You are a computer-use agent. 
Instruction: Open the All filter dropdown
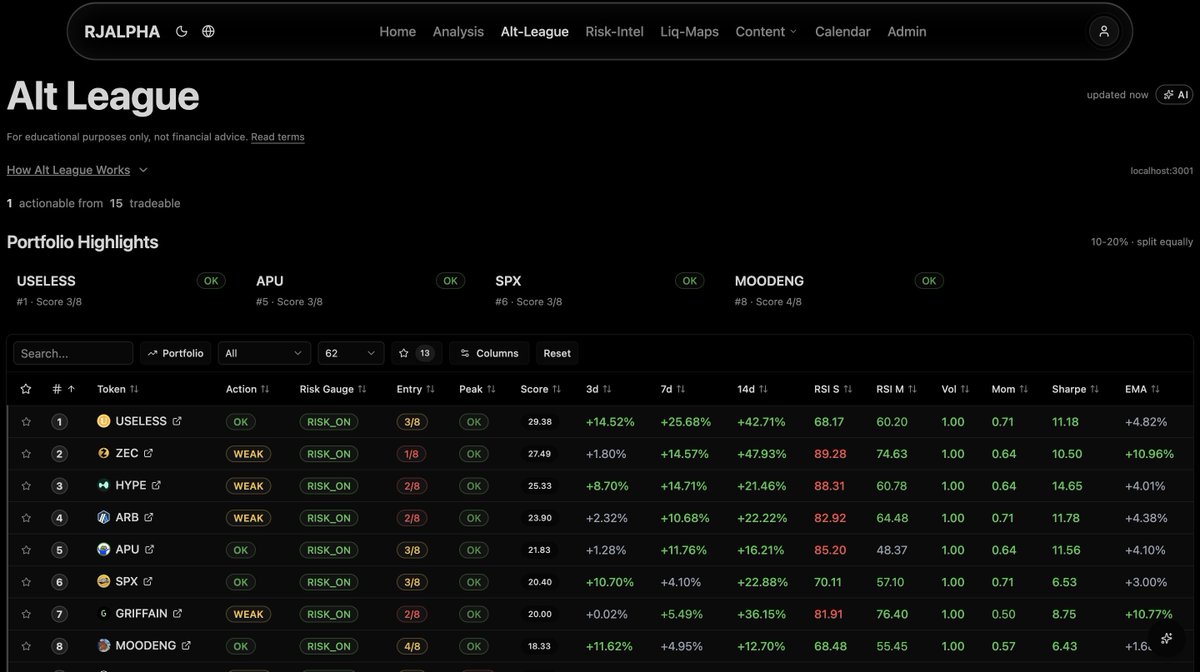[264, 353]
